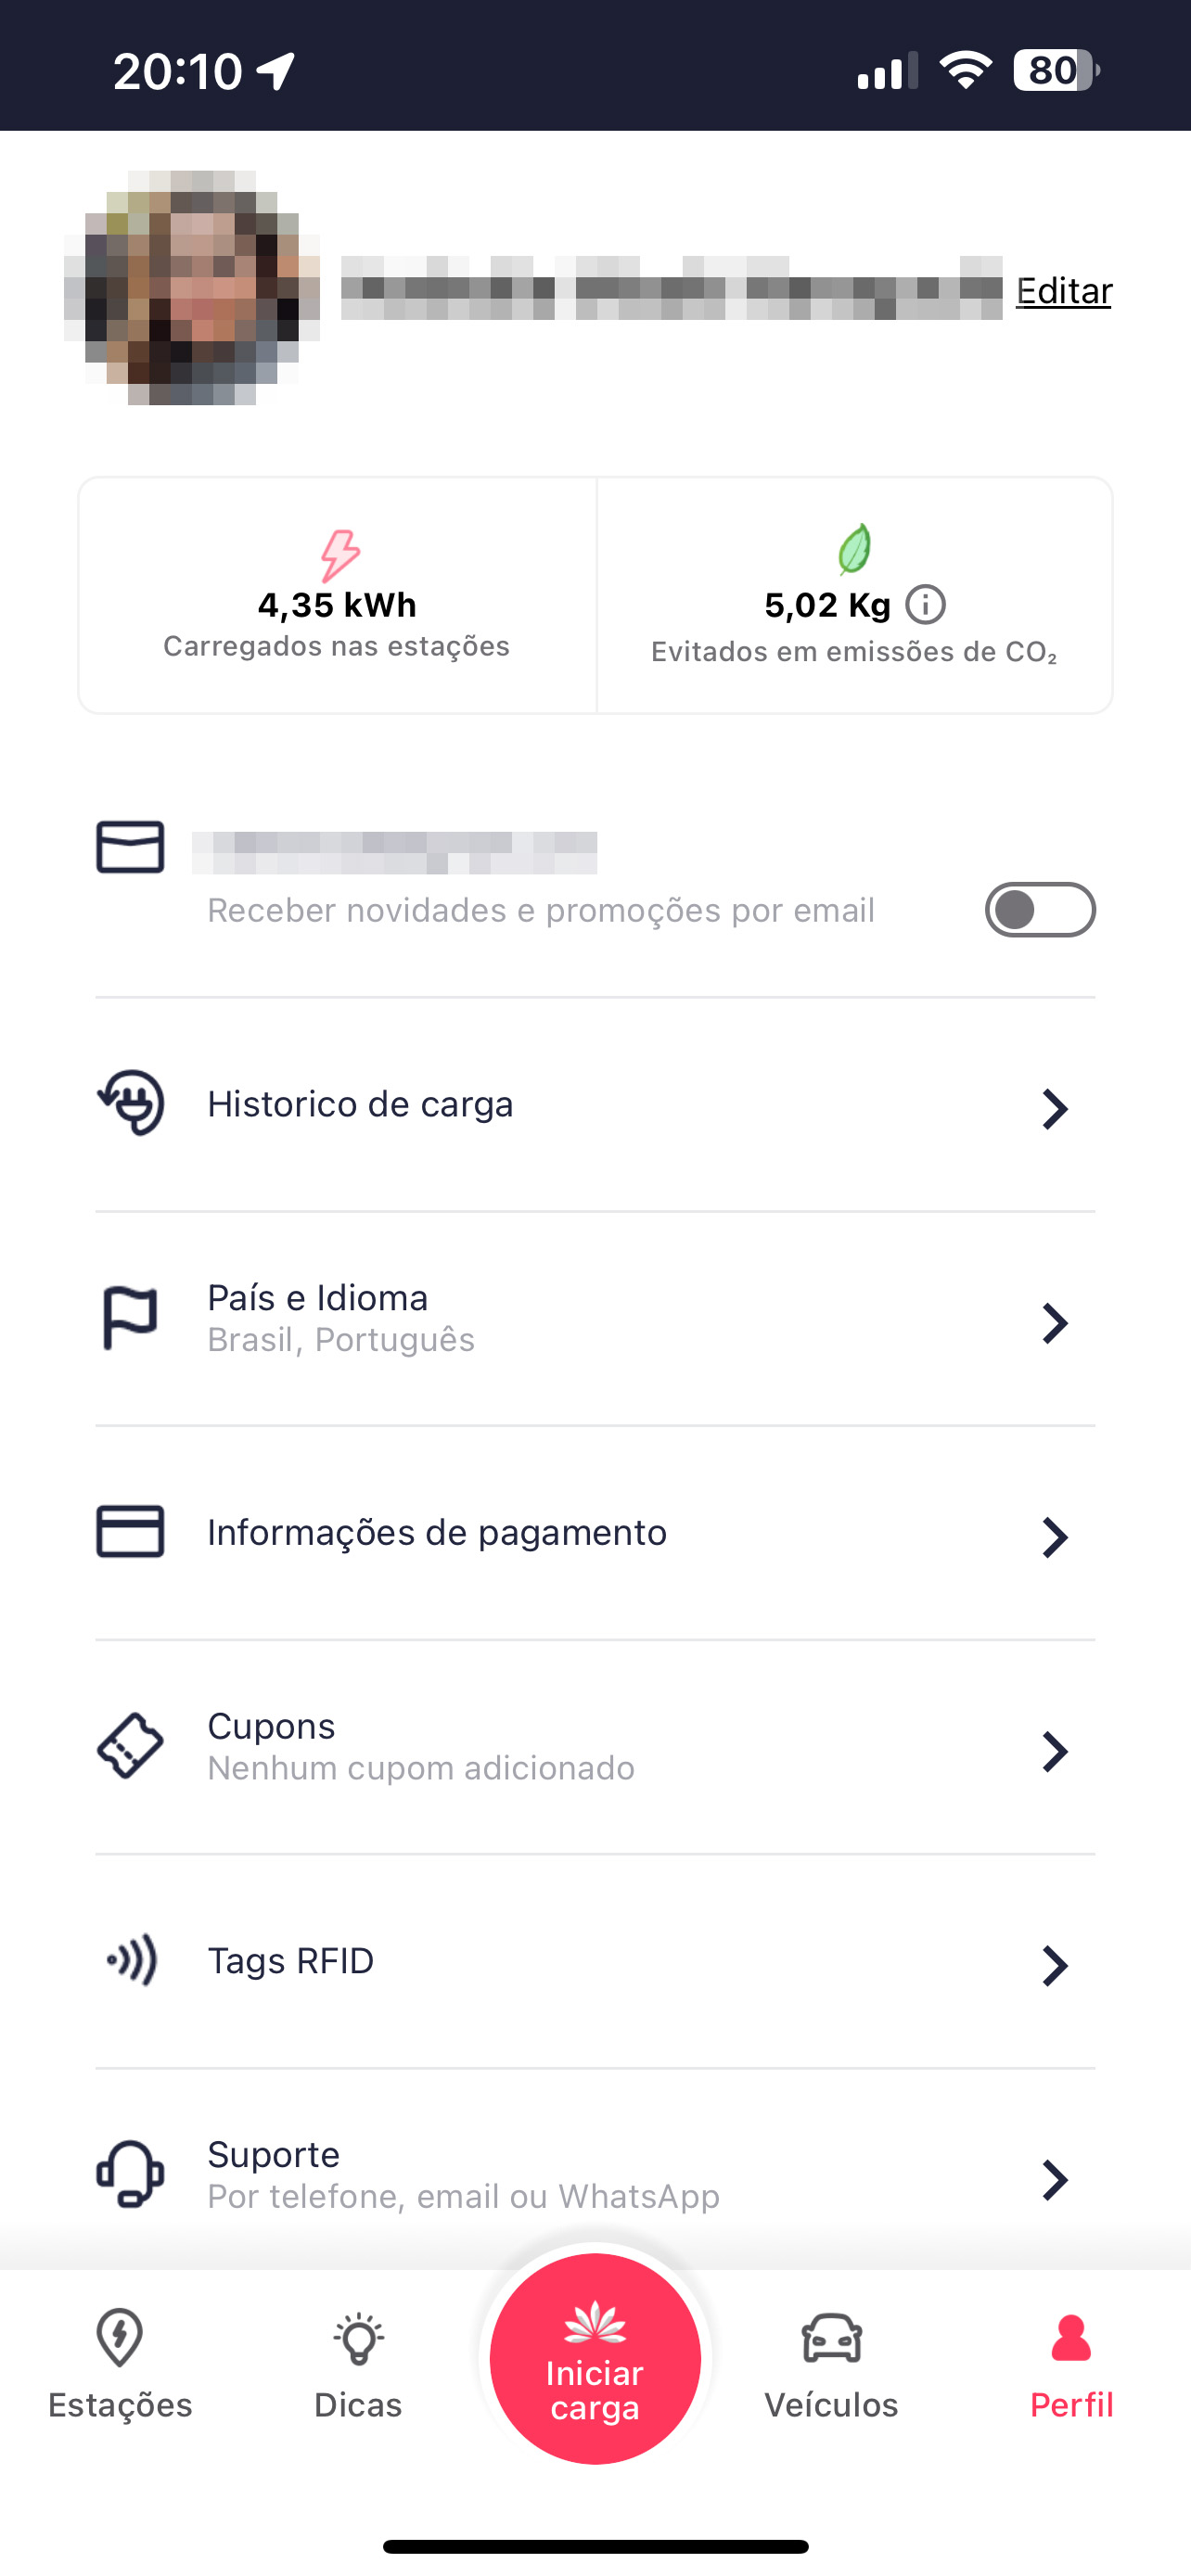This screenshot has width=1191, height=2576.
Task: Tap the Historico de carga plug icon
Action: [130, 1103]
